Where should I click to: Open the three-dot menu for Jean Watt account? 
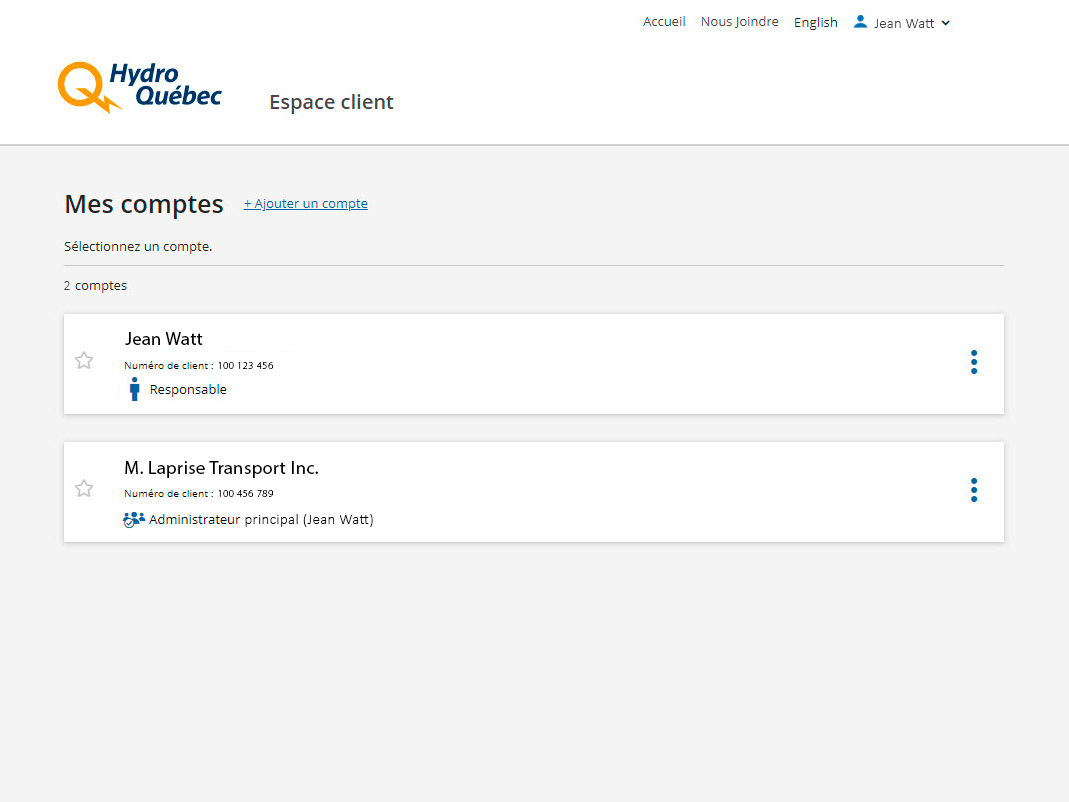[973, 362]
